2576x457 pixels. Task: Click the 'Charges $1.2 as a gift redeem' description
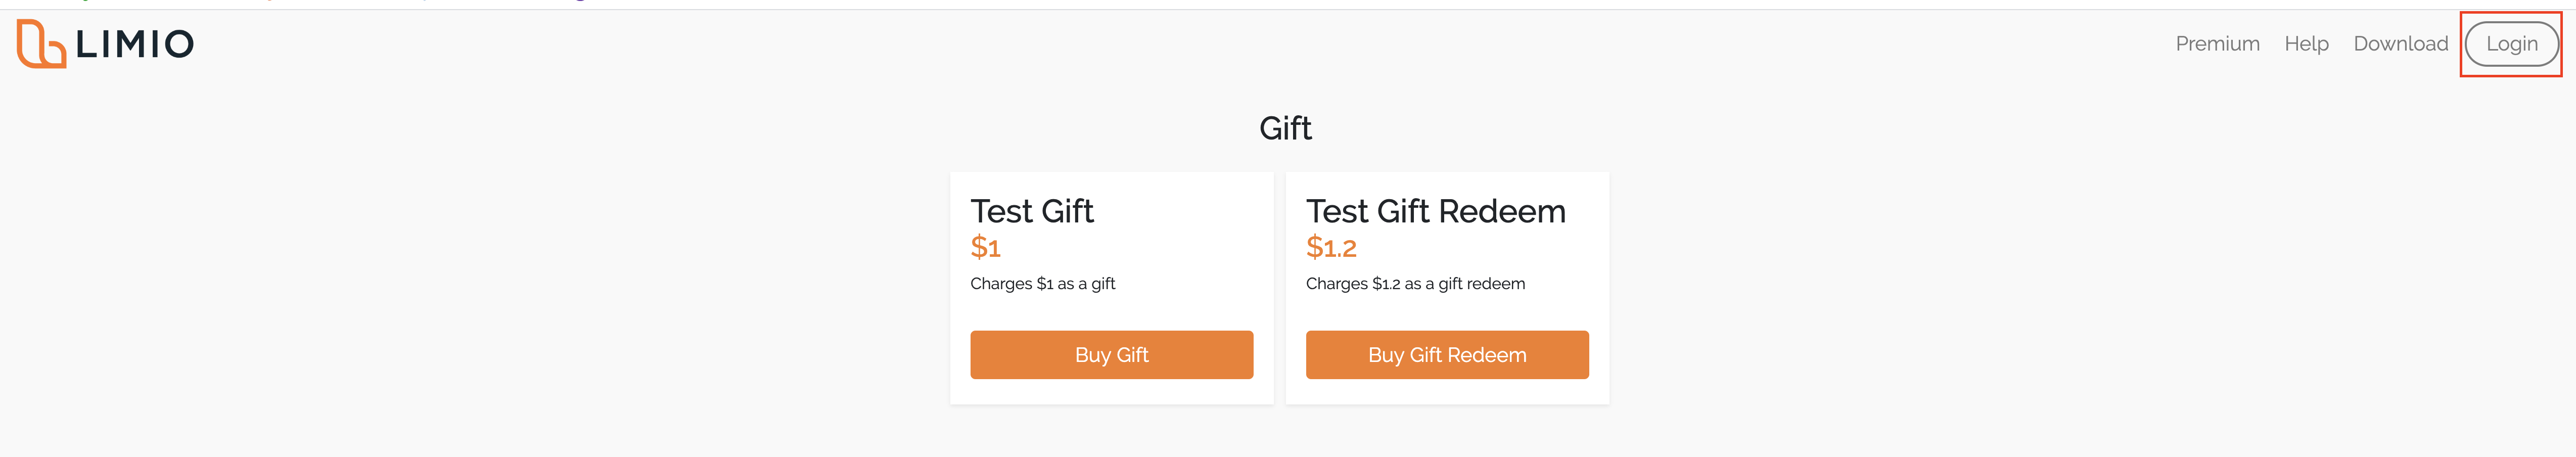coord(1415,284)
